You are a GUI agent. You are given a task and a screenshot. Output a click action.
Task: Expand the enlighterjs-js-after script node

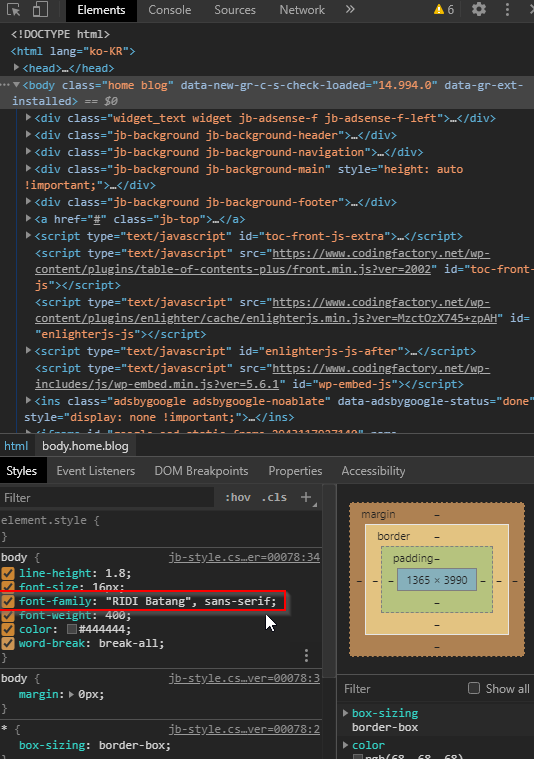point(29,350)
